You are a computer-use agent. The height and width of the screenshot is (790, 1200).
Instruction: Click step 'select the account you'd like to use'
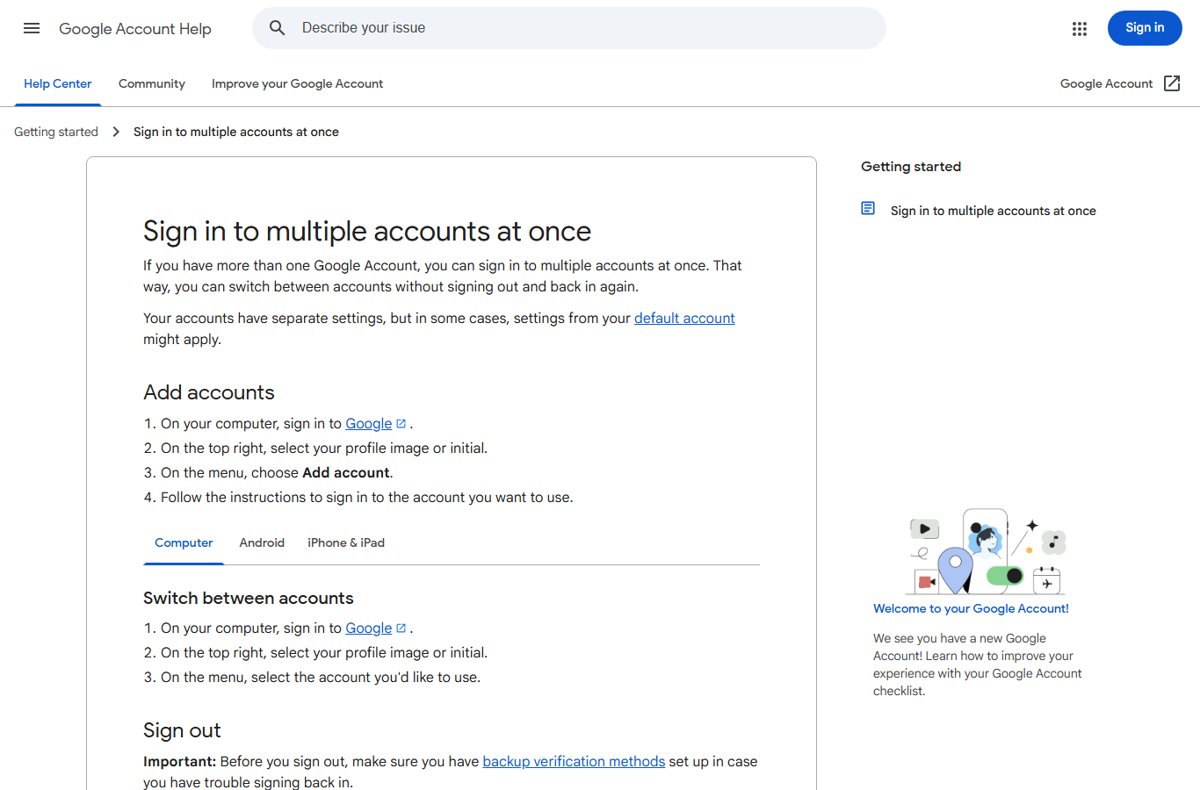[x=320, y=677]
